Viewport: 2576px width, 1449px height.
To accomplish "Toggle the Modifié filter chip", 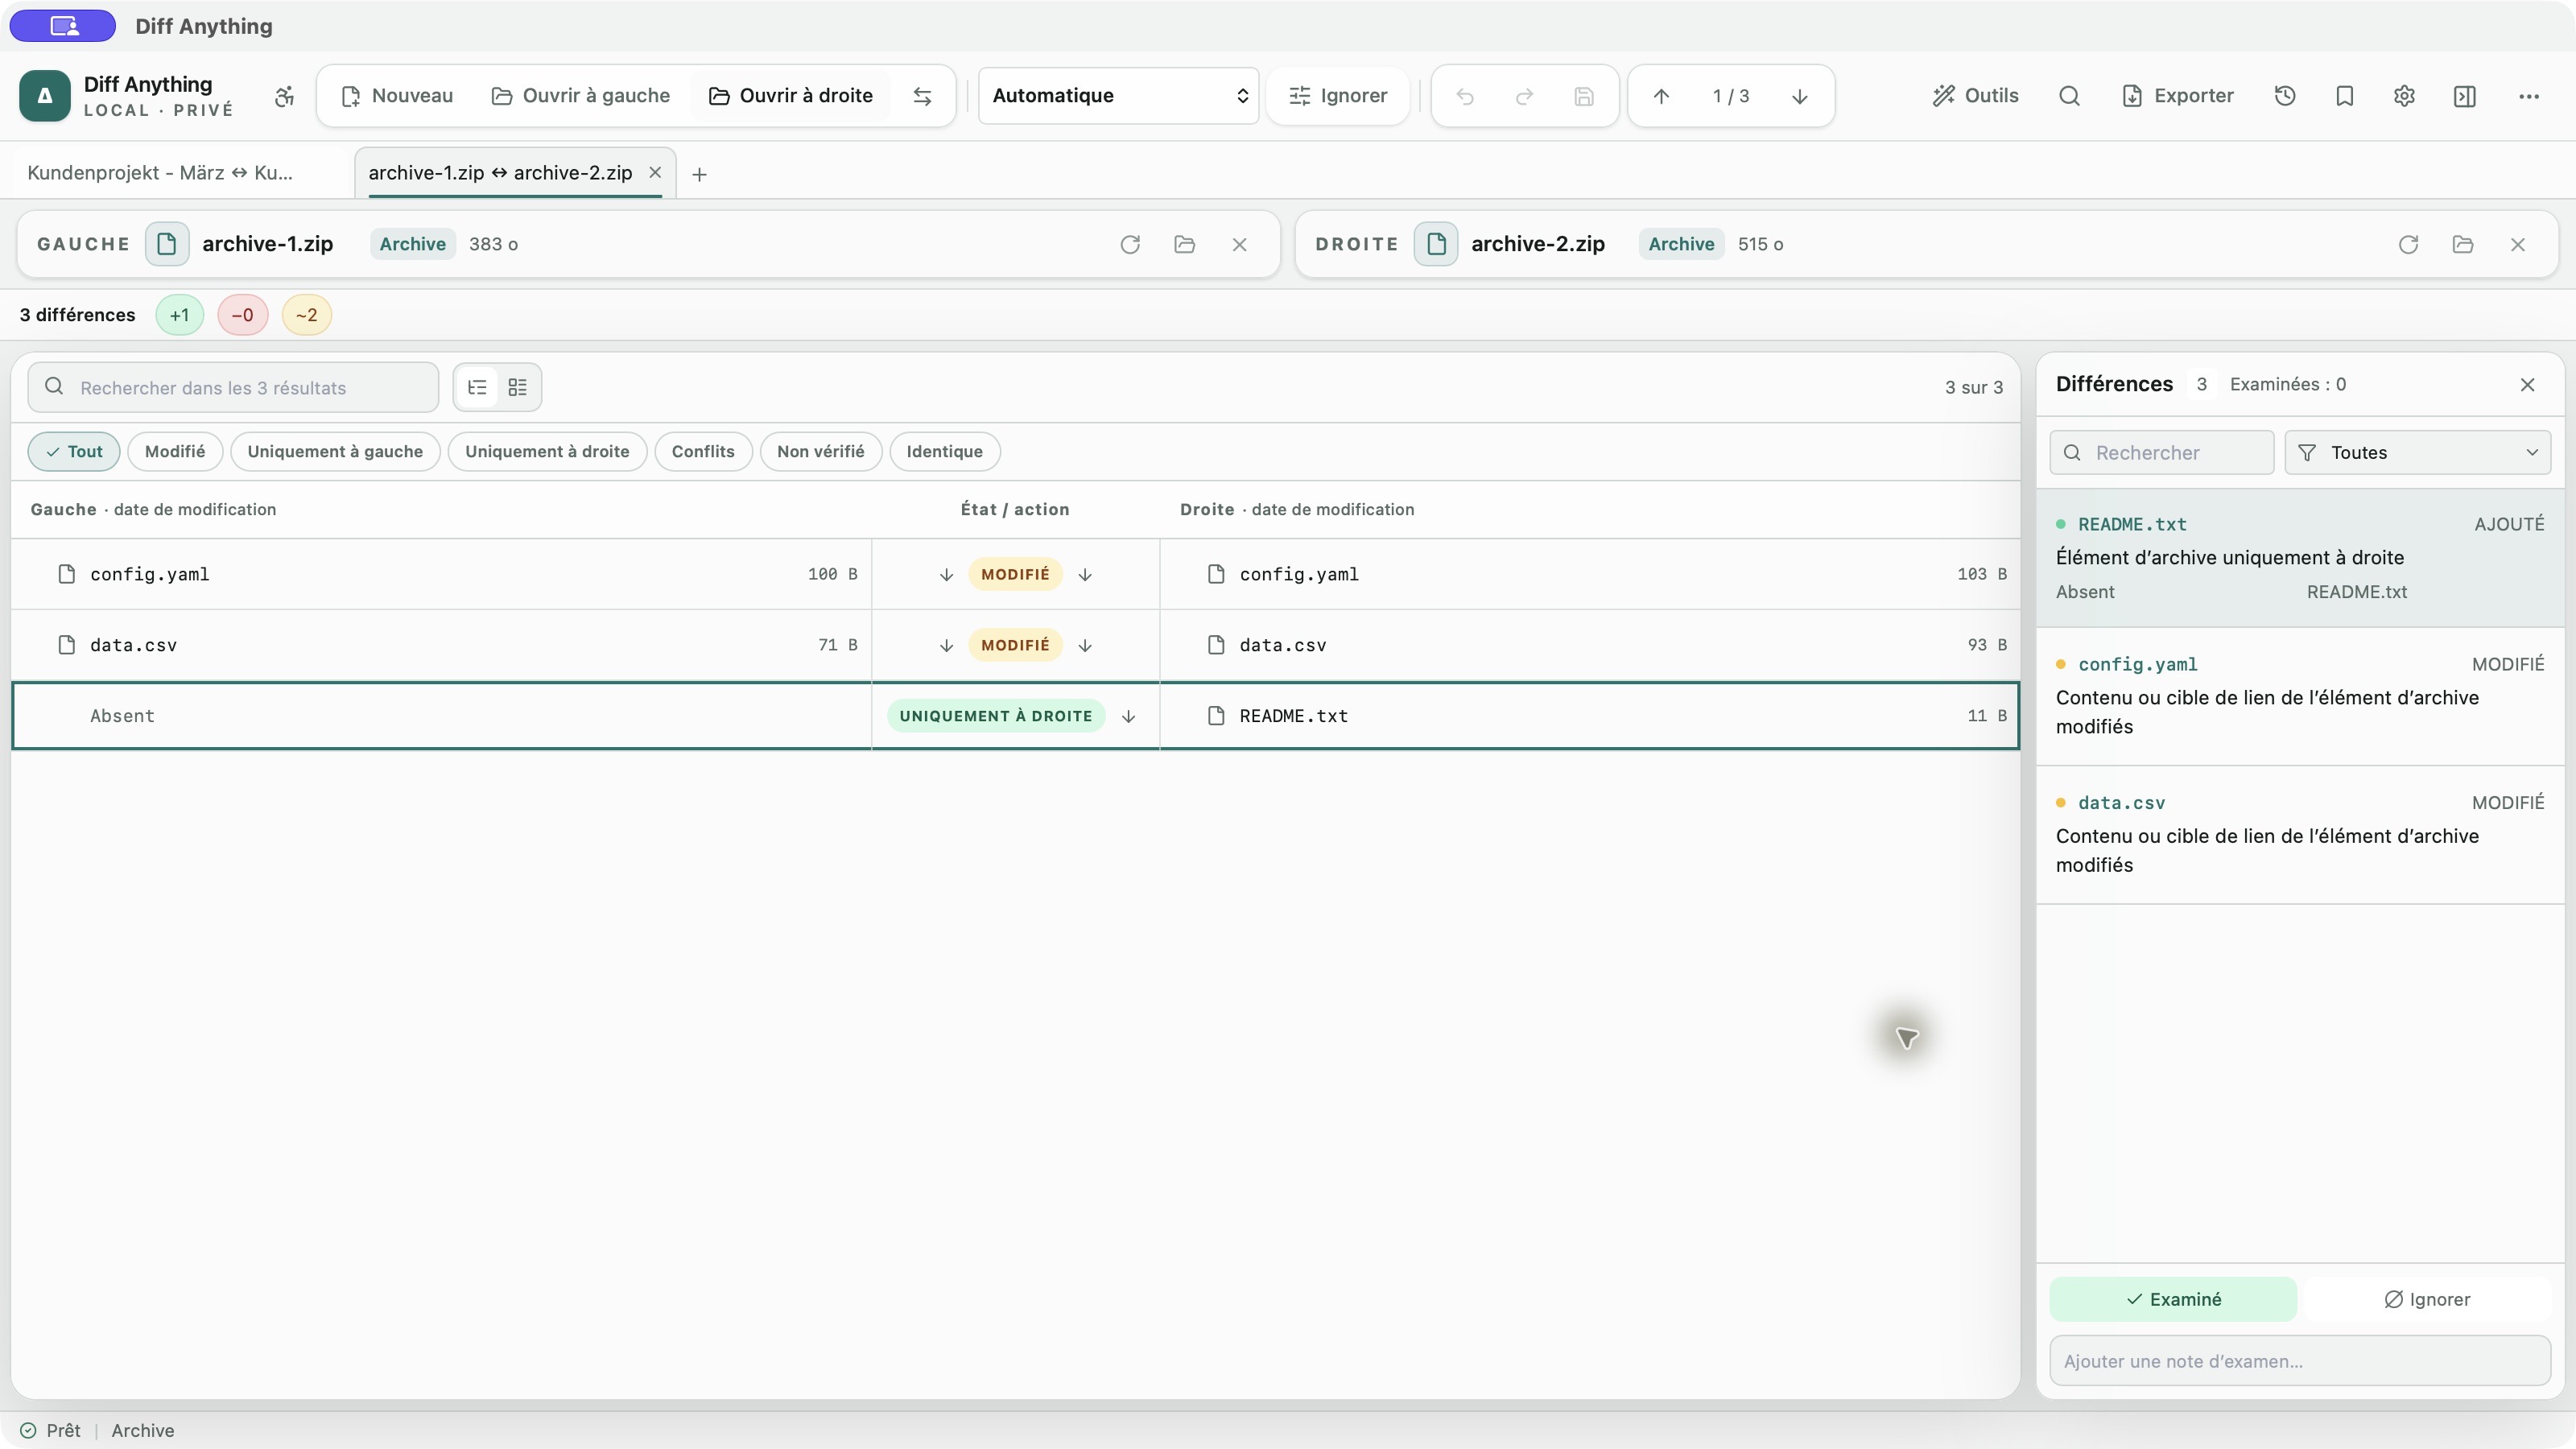I will (175, 451).
